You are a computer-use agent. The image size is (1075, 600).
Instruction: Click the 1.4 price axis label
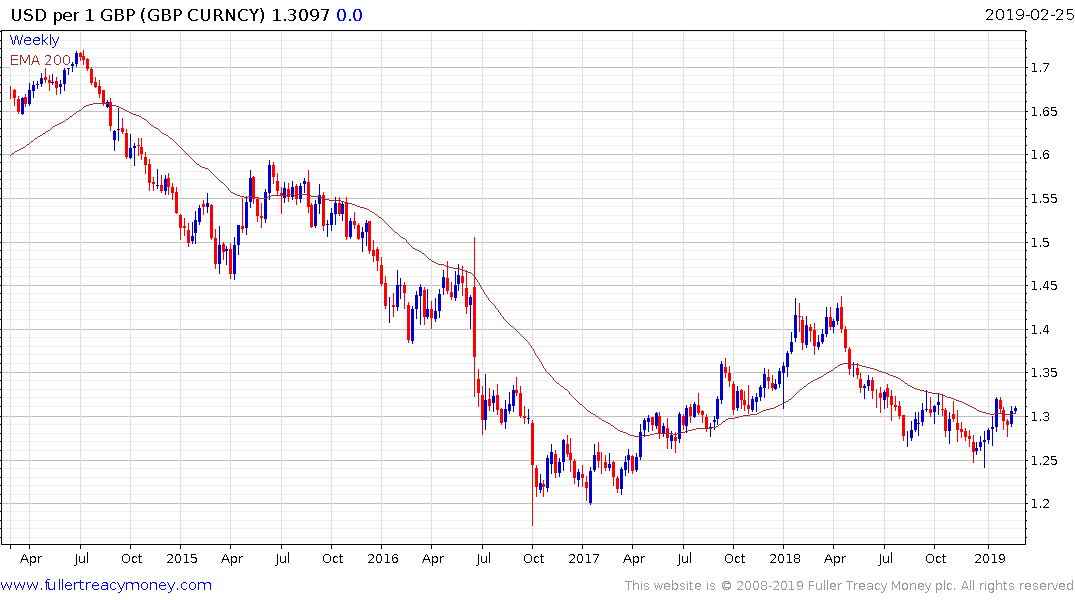coord(1040,330)
